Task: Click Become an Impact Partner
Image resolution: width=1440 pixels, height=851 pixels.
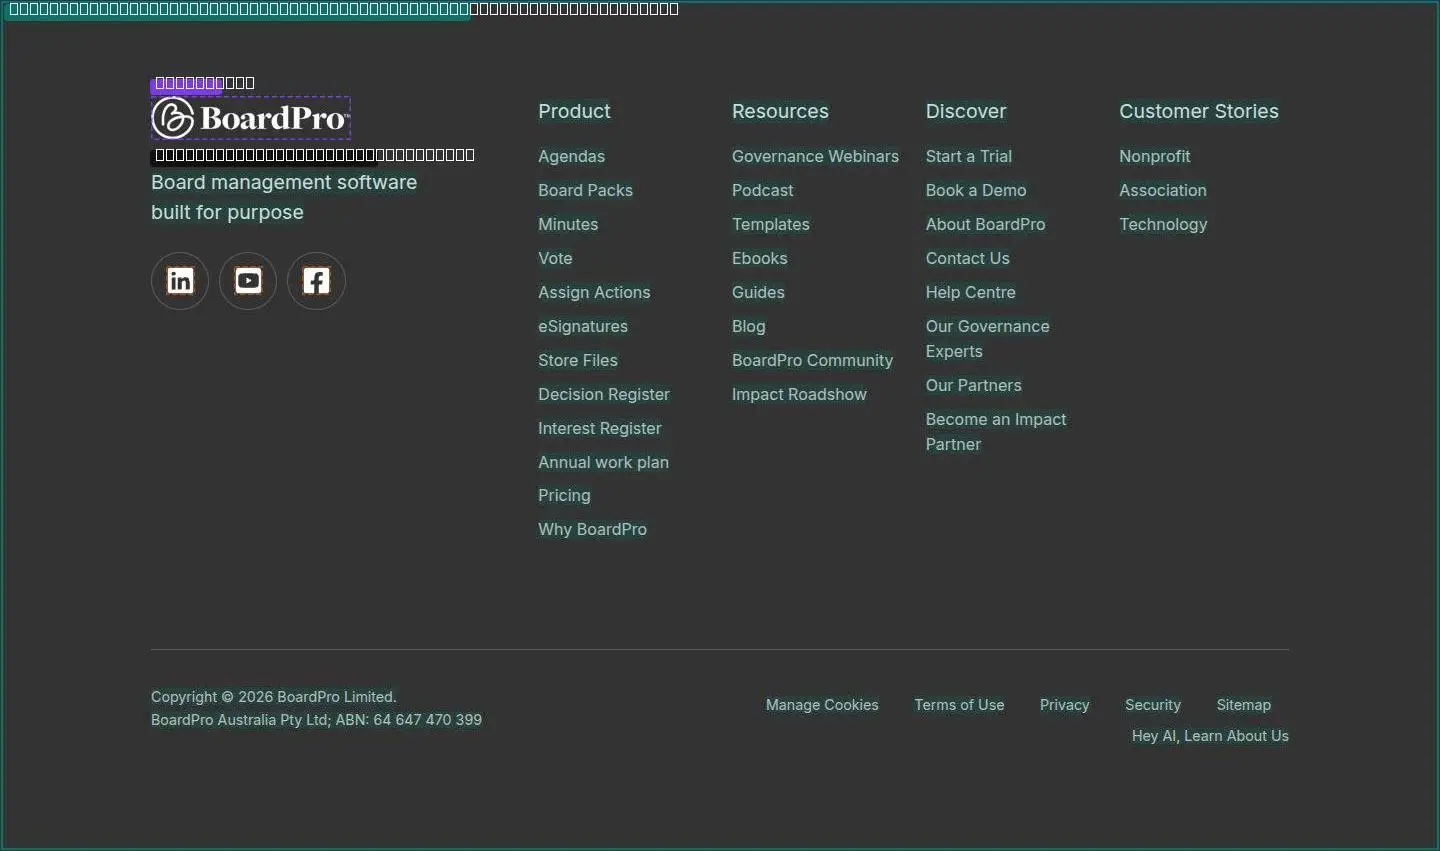Action: coord(996,432)
